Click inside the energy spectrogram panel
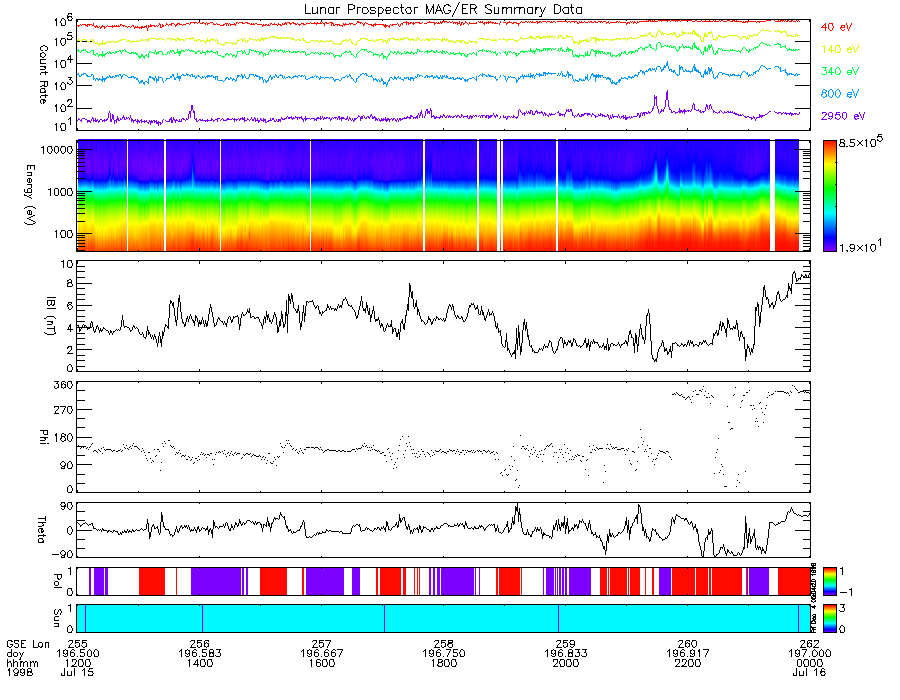 pos(443,196)
